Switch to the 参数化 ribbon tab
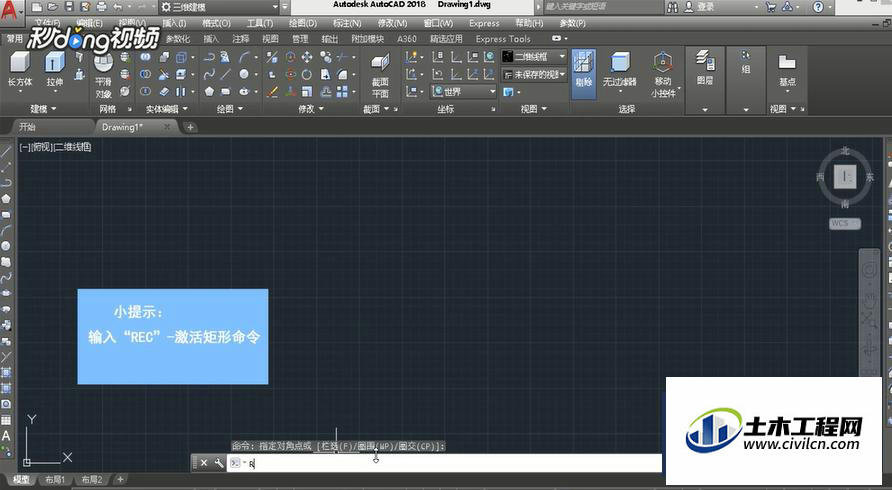 [178, 39]
